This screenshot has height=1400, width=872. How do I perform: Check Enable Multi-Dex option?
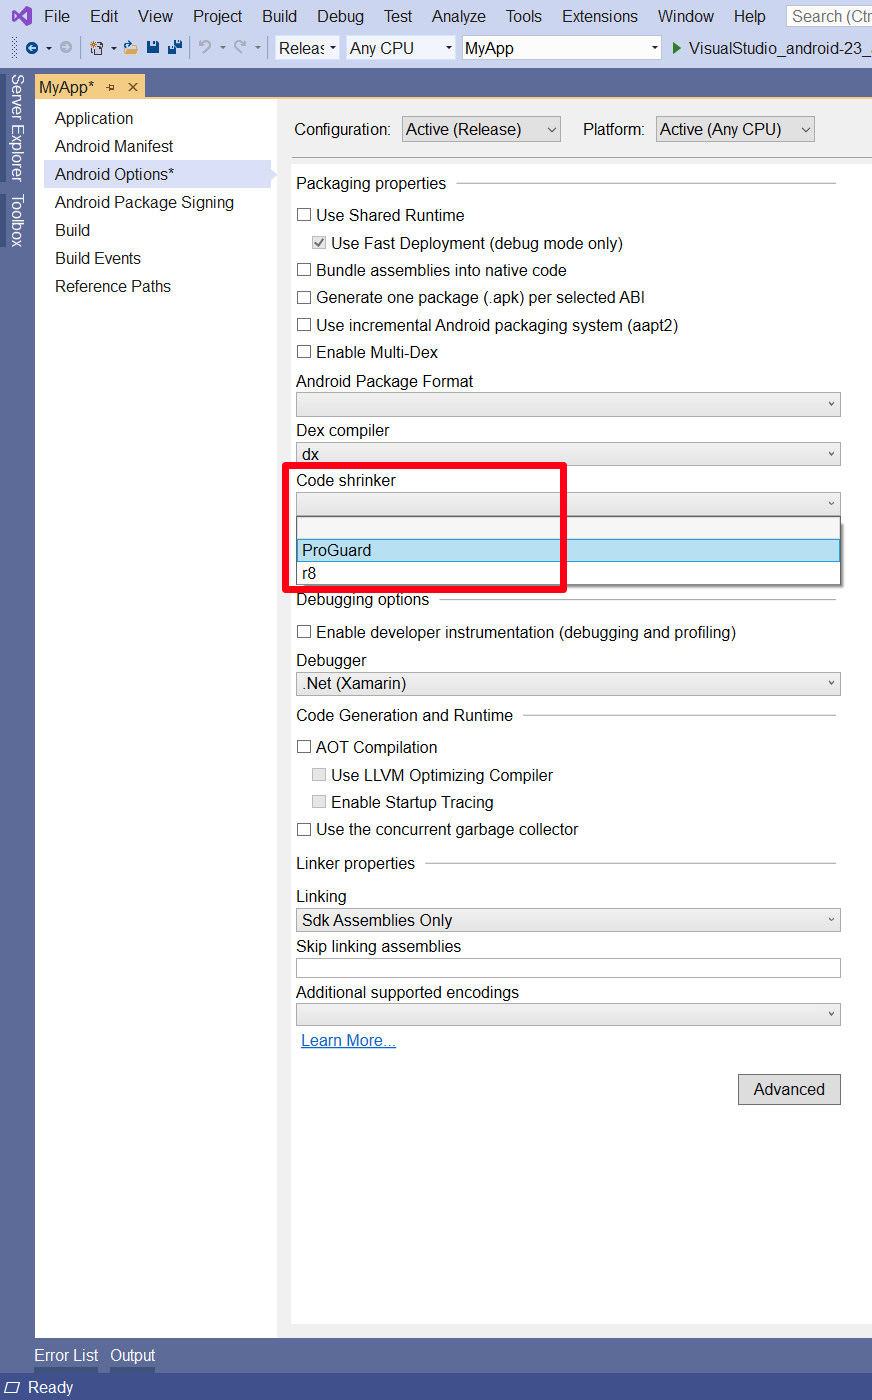(304, 352)
